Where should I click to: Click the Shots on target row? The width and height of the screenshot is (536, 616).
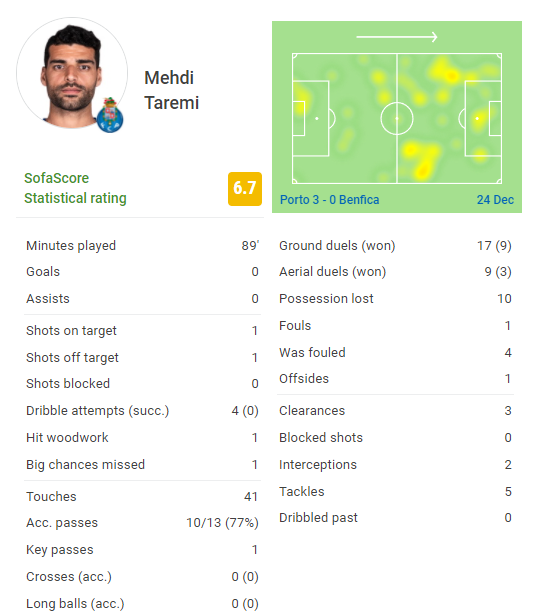click(x=142, y=331)
